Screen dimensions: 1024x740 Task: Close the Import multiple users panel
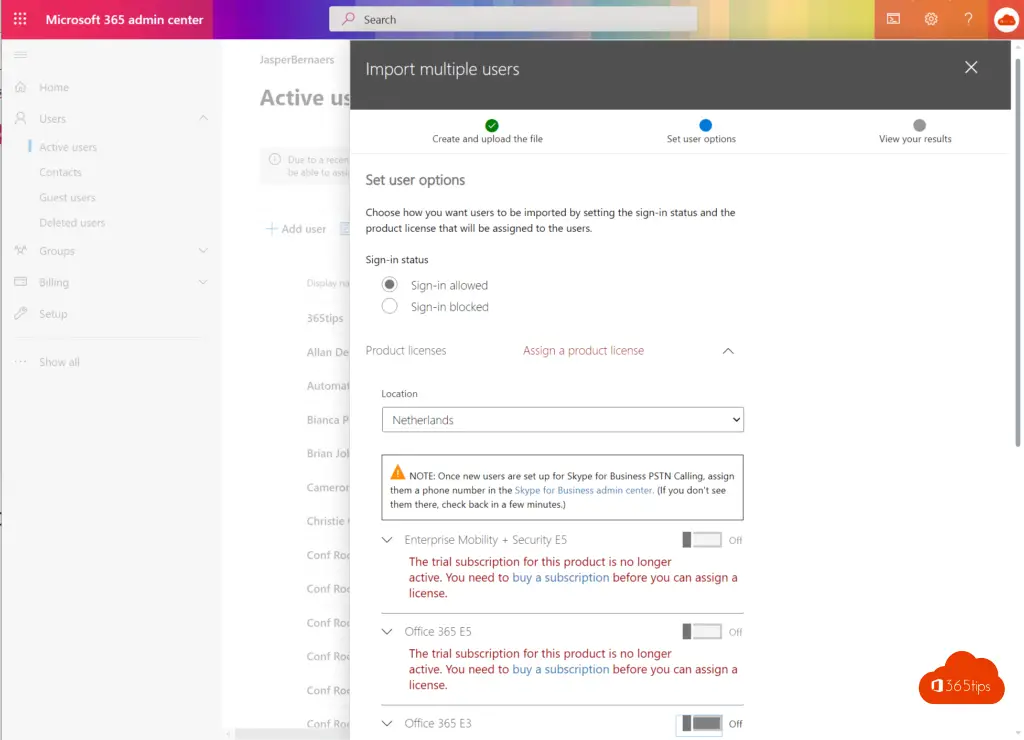[971, 67]
